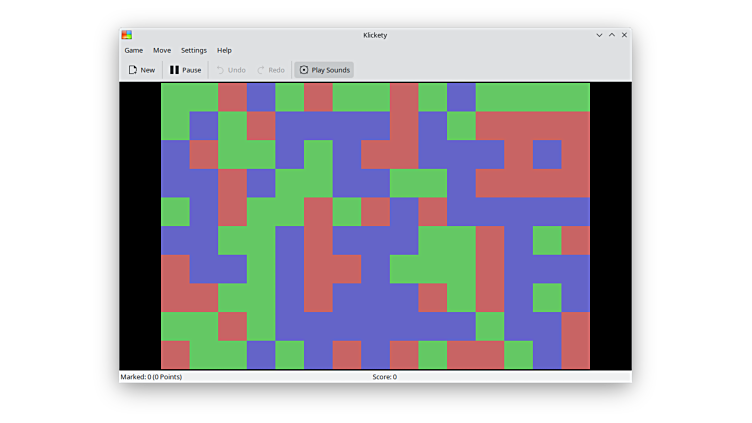Click the Marked points status bar text

pyautogui.click(x=151, y=377)
